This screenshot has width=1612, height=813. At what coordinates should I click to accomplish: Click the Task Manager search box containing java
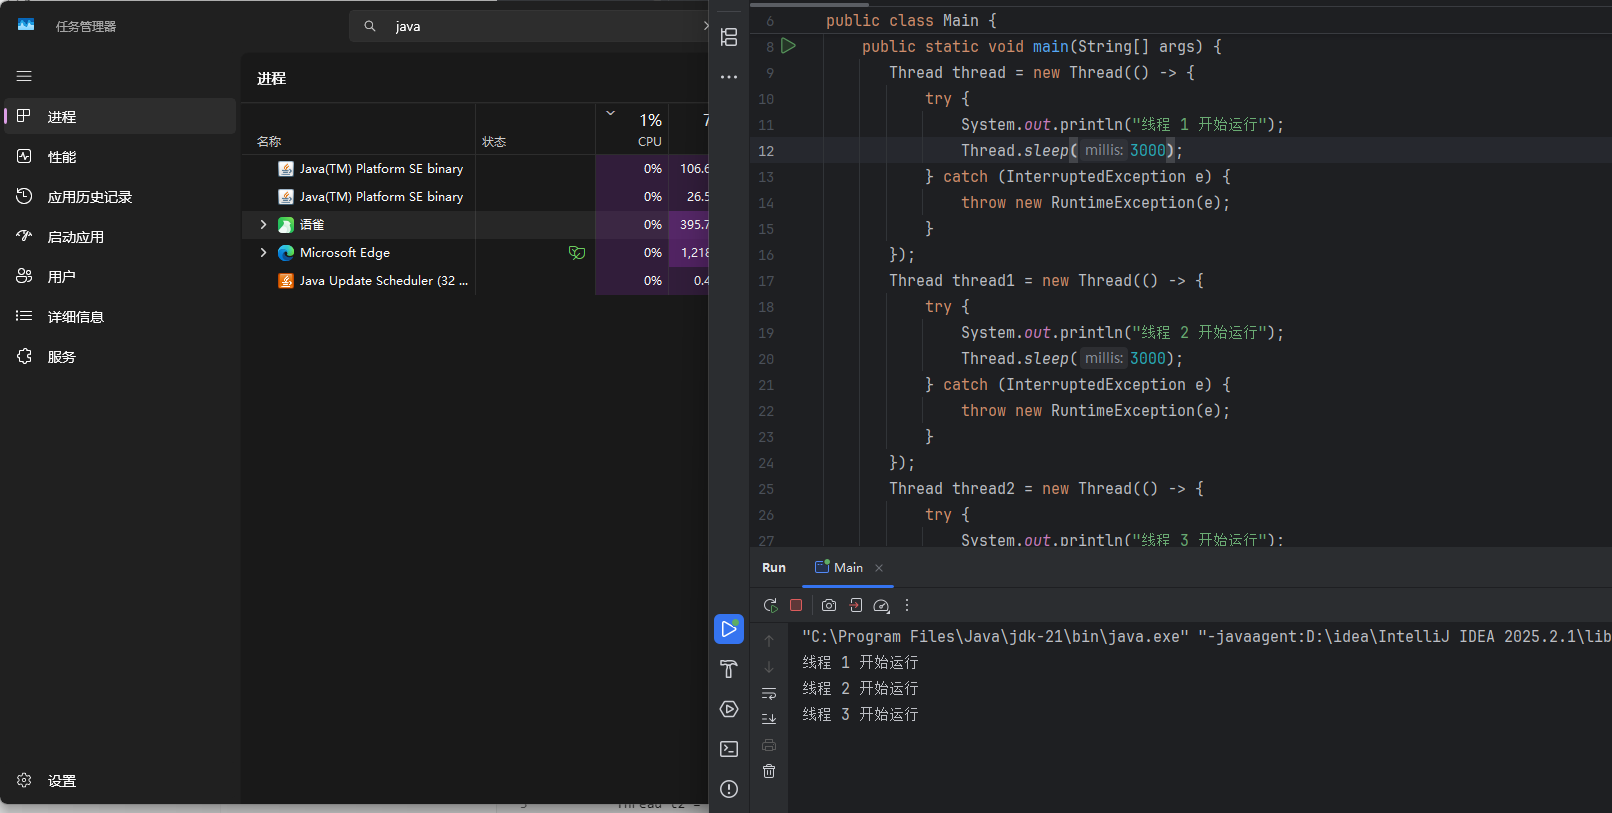click(x=530, y=26)
